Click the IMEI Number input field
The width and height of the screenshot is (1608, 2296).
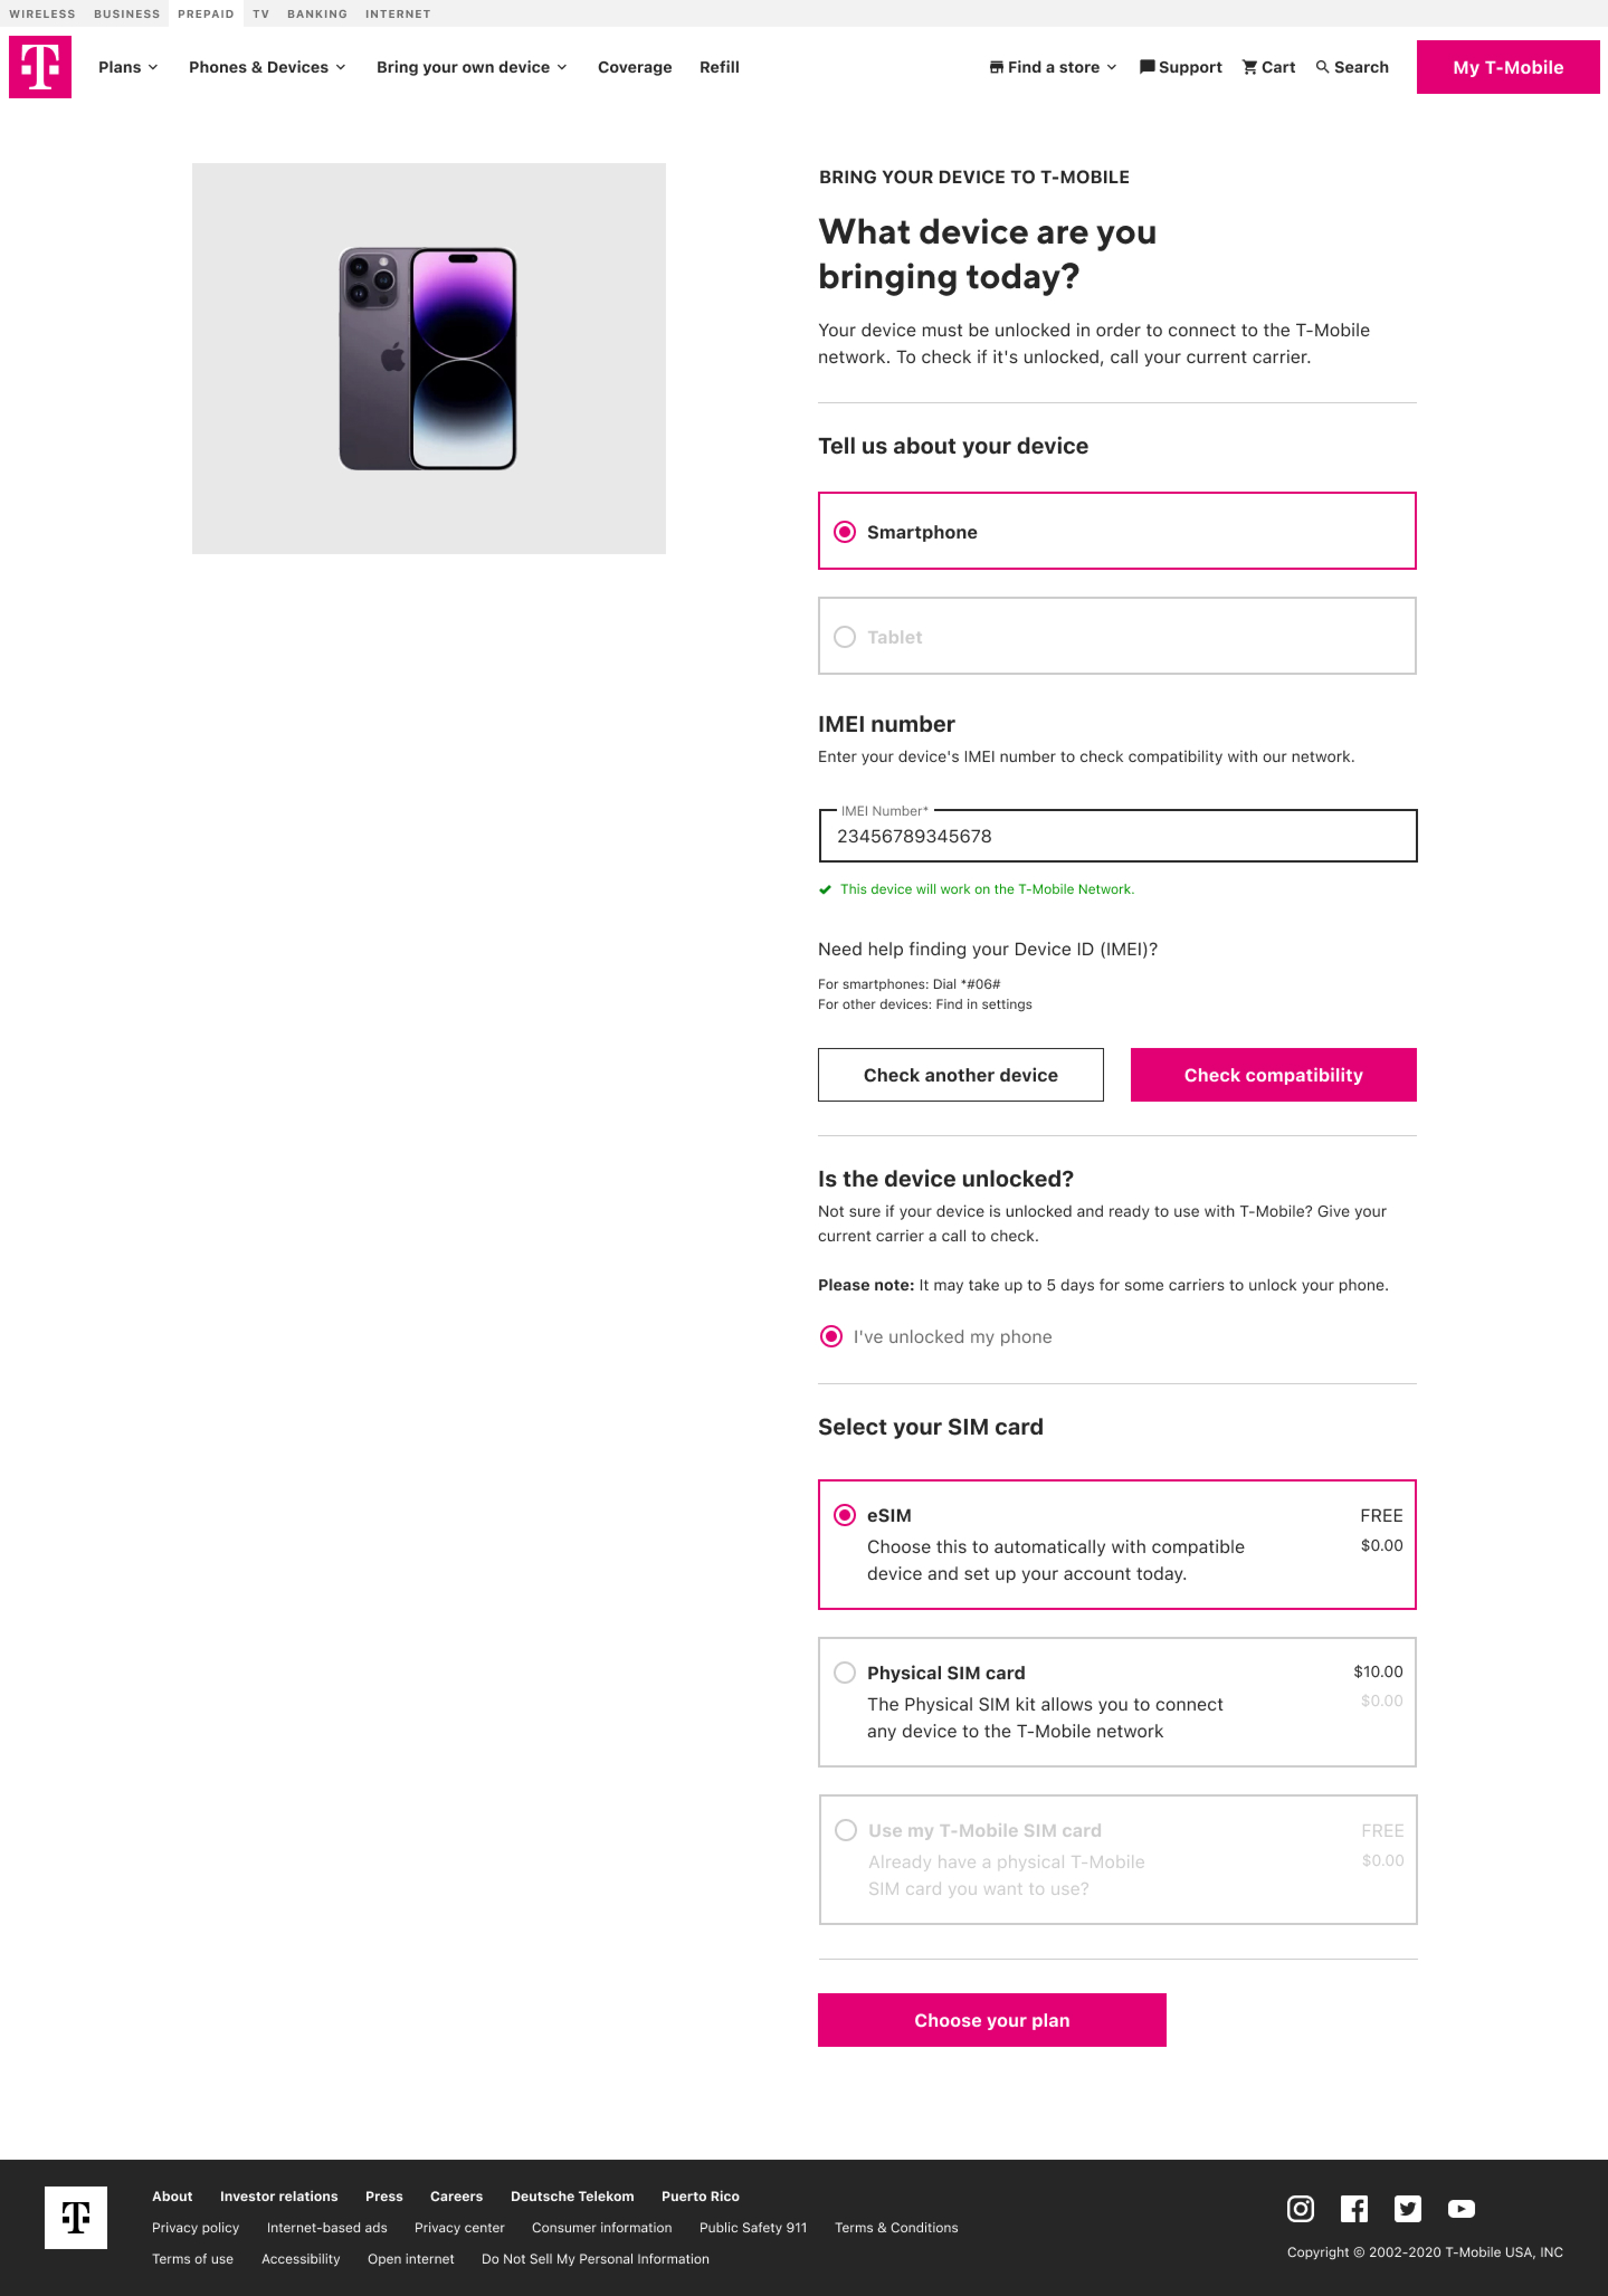[1117, 836]
